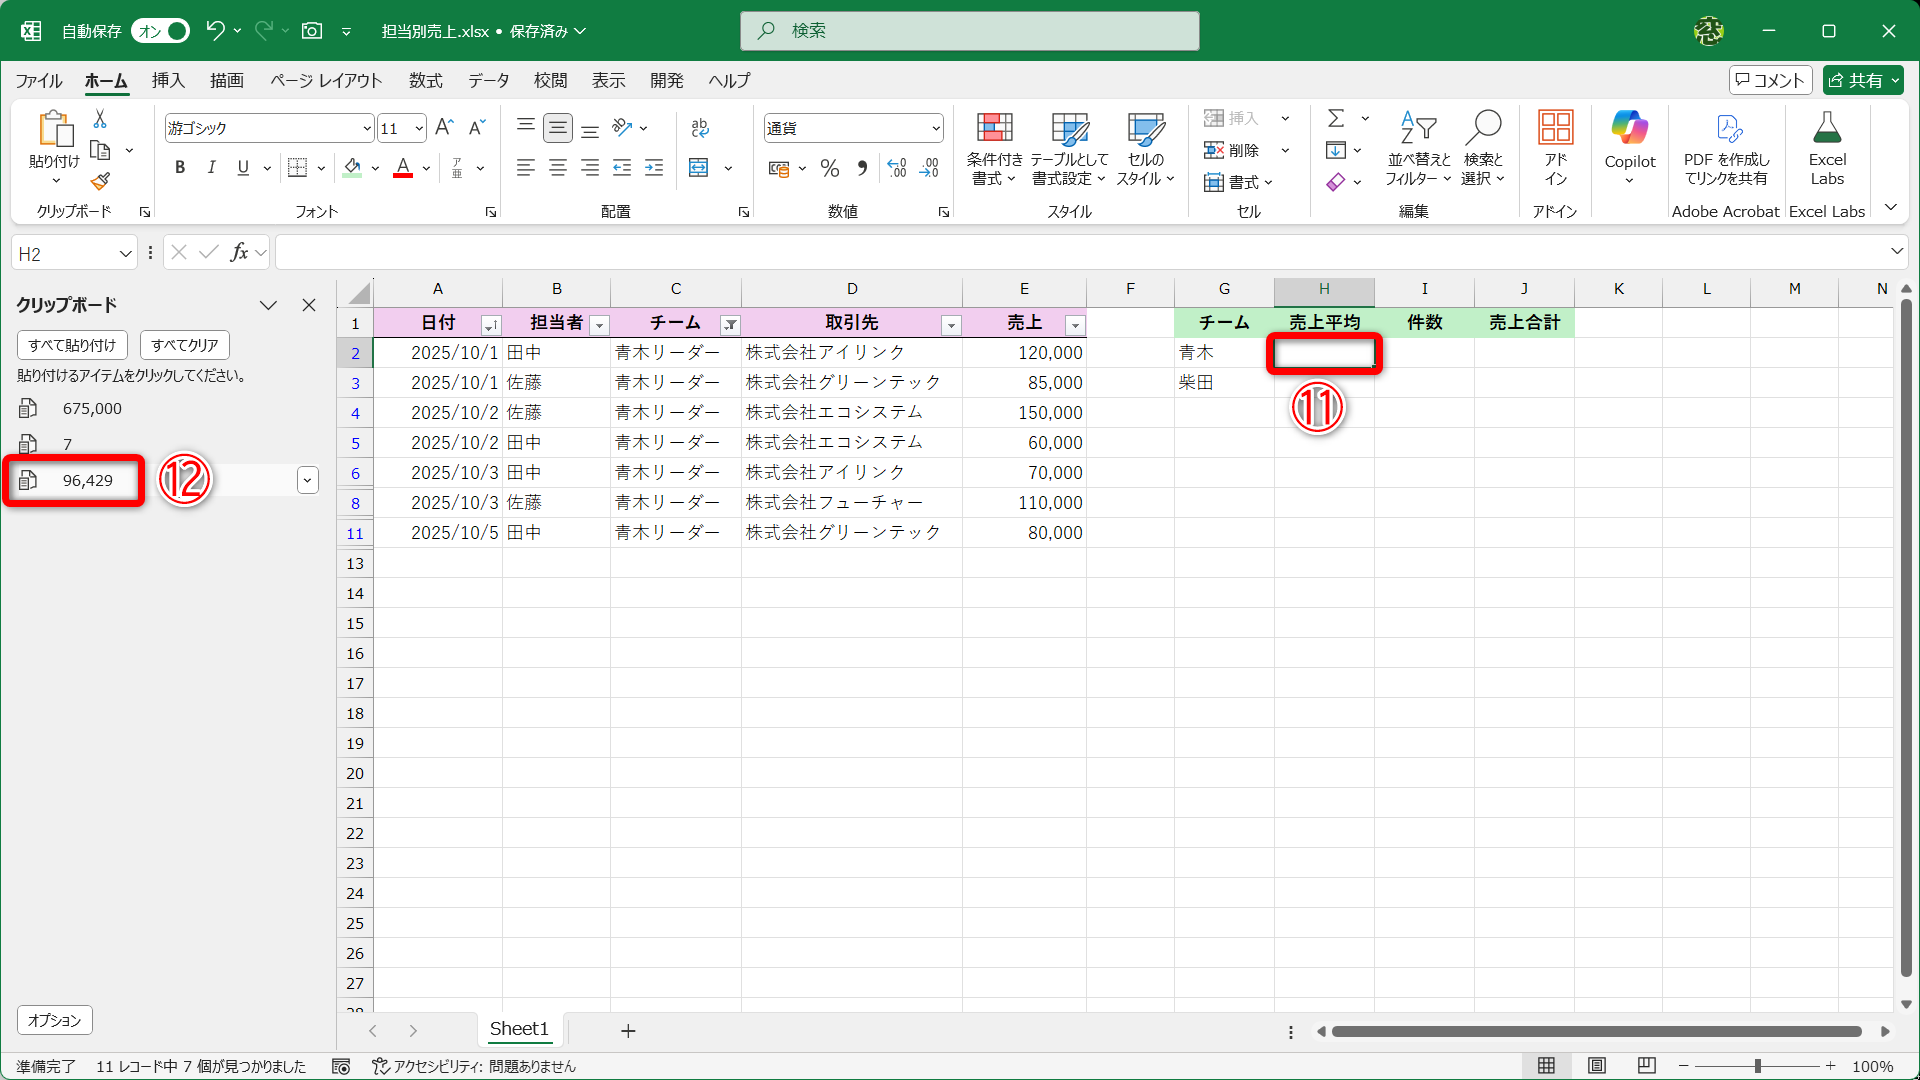1920x1080 pixels.
Task: Click the オートSUM (Σ) icon
Action: (x=1337, y=117)
